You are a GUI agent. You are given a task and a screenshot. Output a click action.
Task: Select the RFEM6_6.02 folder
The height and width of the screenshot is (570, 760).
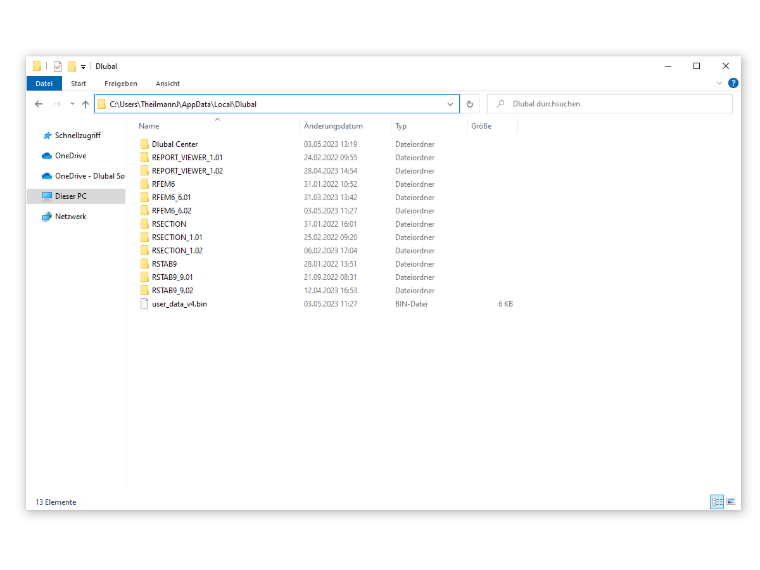(x=172, y=211)
